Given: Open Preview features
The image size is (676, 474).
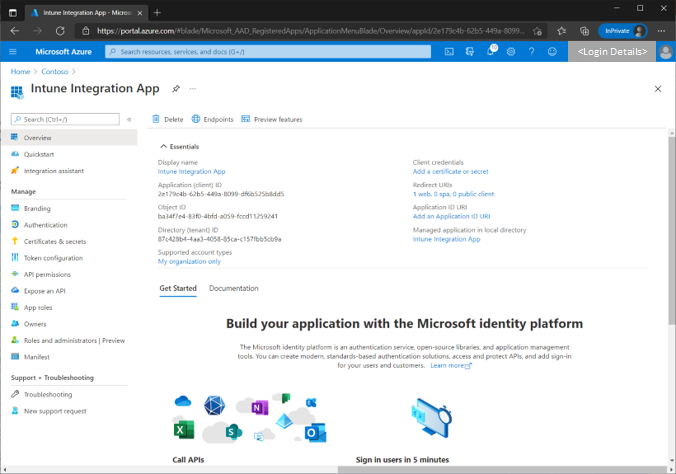Looking at the screenshot, I should click(272, 119).
